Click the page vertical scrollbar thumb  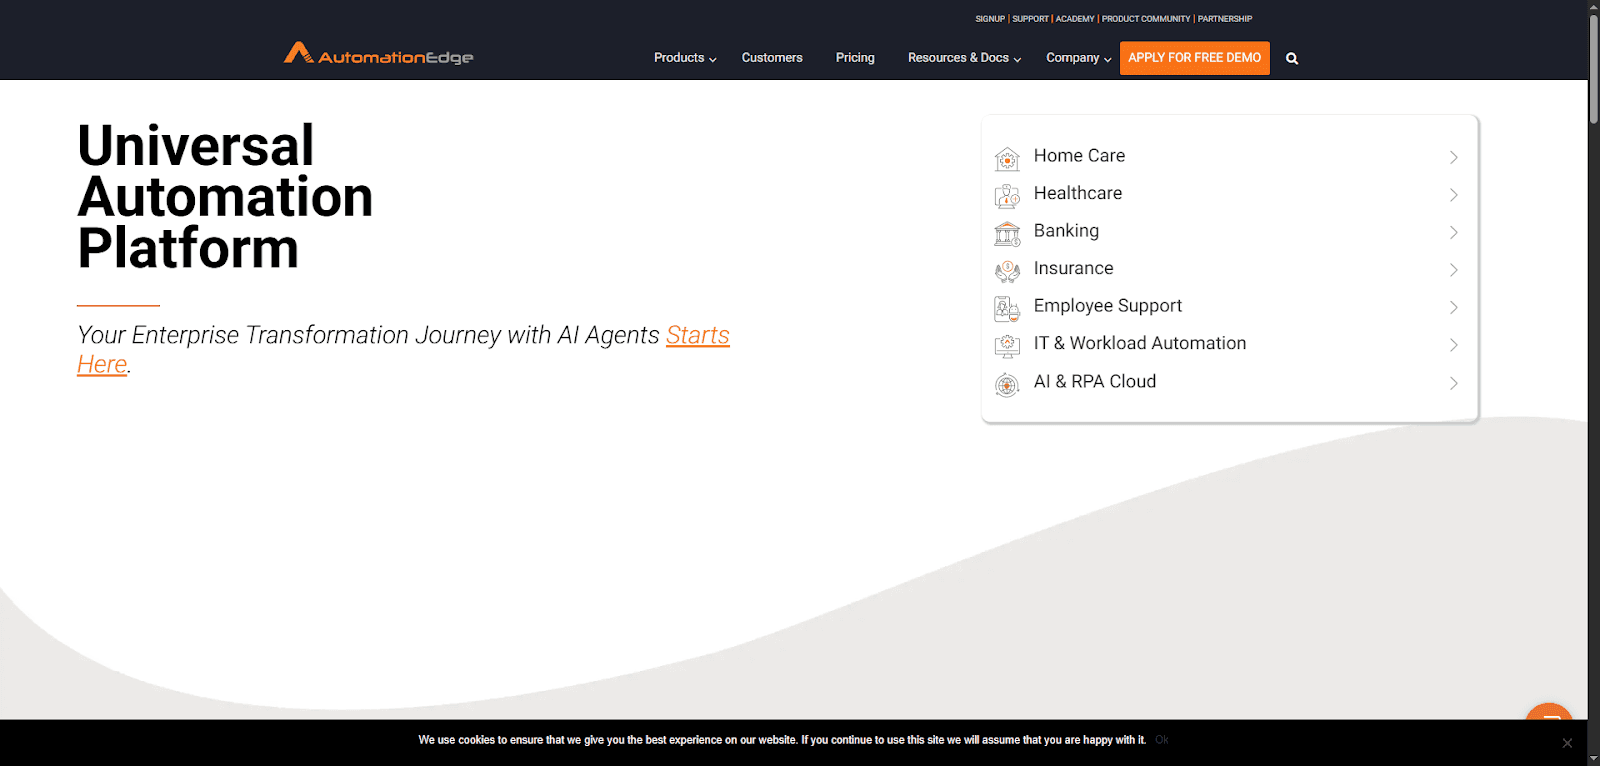point(1594,70)
